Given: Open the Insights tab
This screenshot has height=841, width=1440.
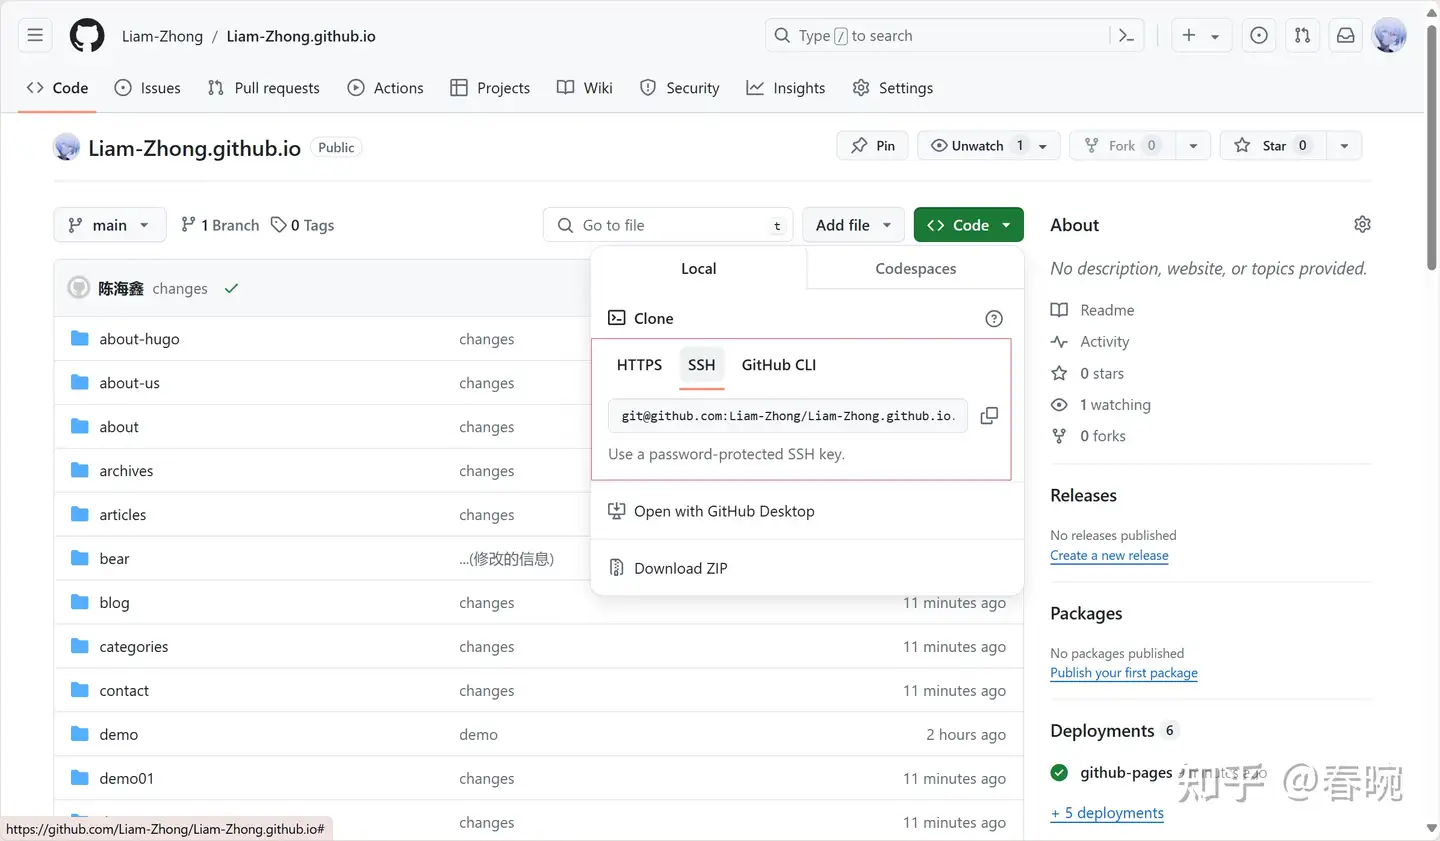Looking at the screenshot, I should click(786, 88).
